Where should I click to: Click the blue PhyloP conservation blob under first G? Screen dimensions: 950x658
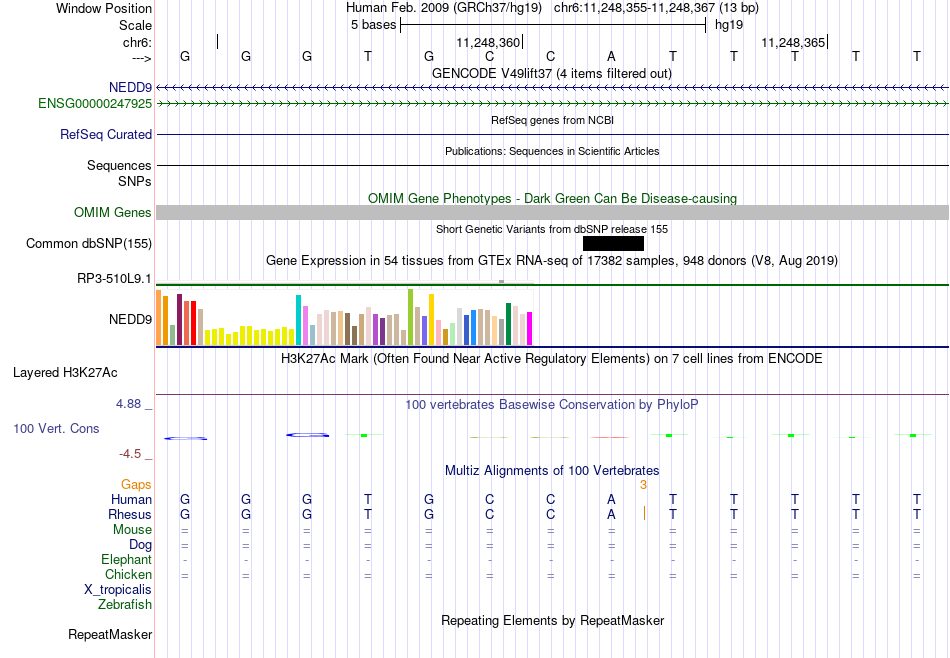click(x=185, y=438)
